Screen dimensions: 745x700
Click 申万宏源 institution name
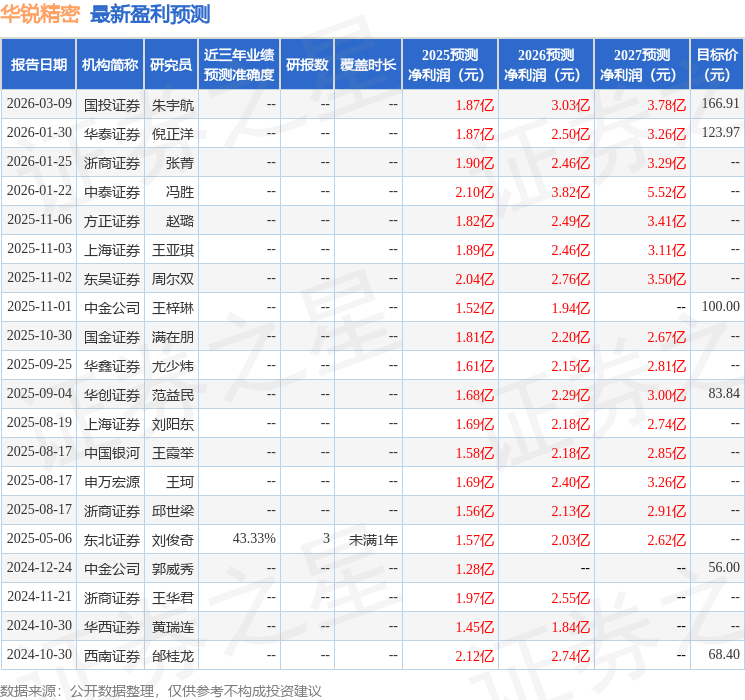tap(112, 482)
